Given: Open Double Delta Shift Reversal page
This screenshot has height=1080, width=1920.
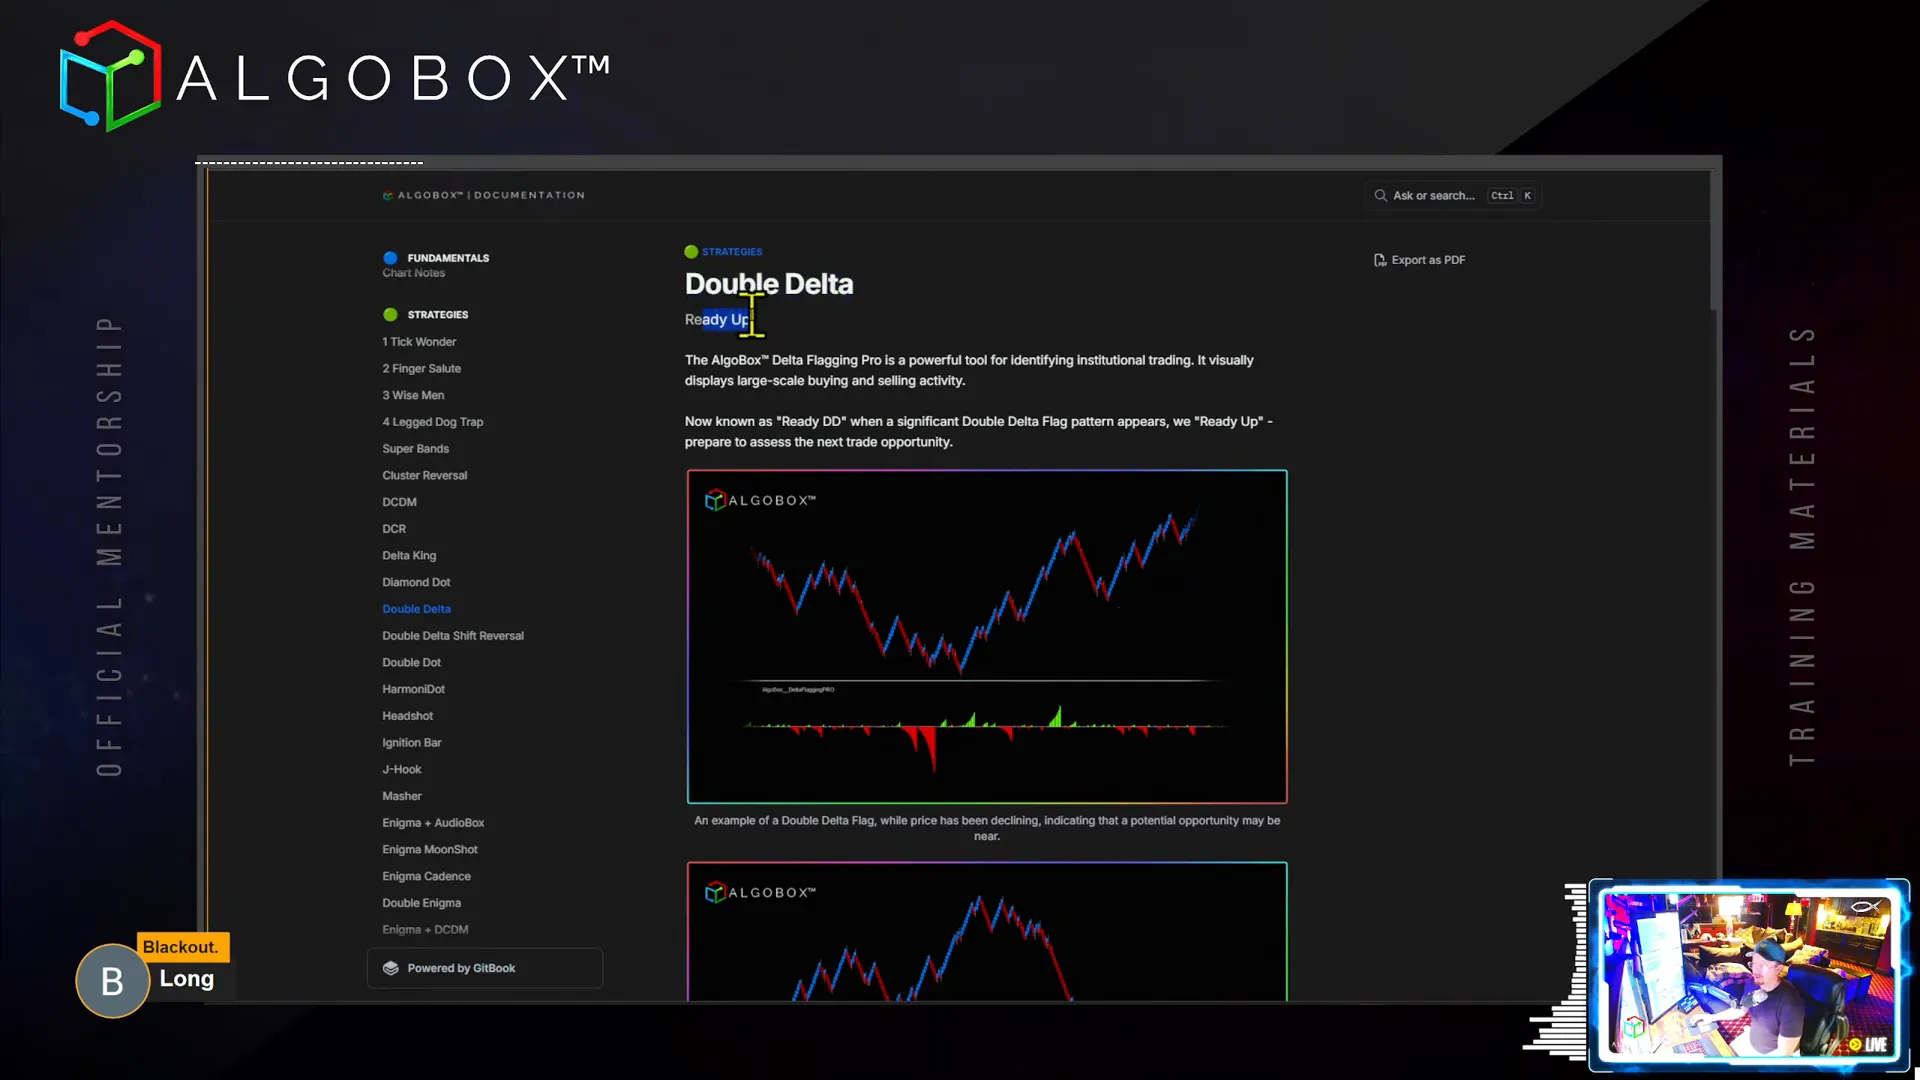Looking at the screenshot, I should (x=453, y=636).
